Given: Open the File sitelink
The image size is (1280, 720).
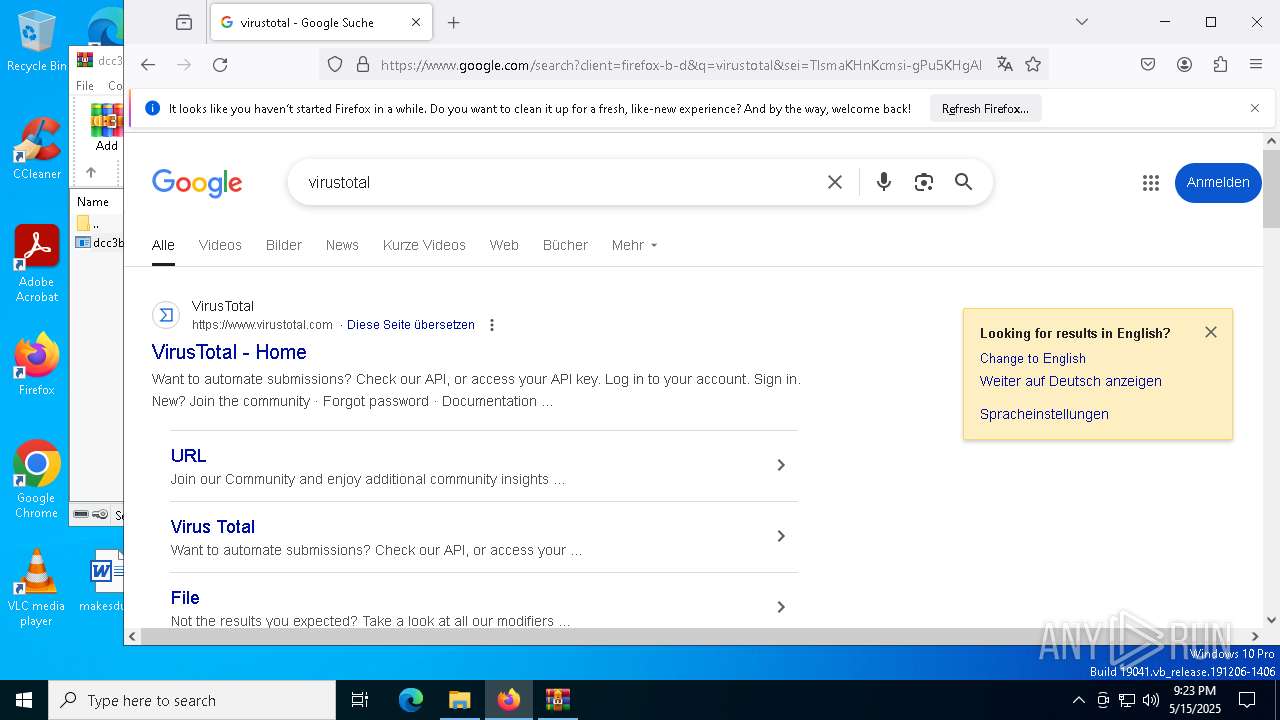Looking at the screenshot, I should 185,598.
